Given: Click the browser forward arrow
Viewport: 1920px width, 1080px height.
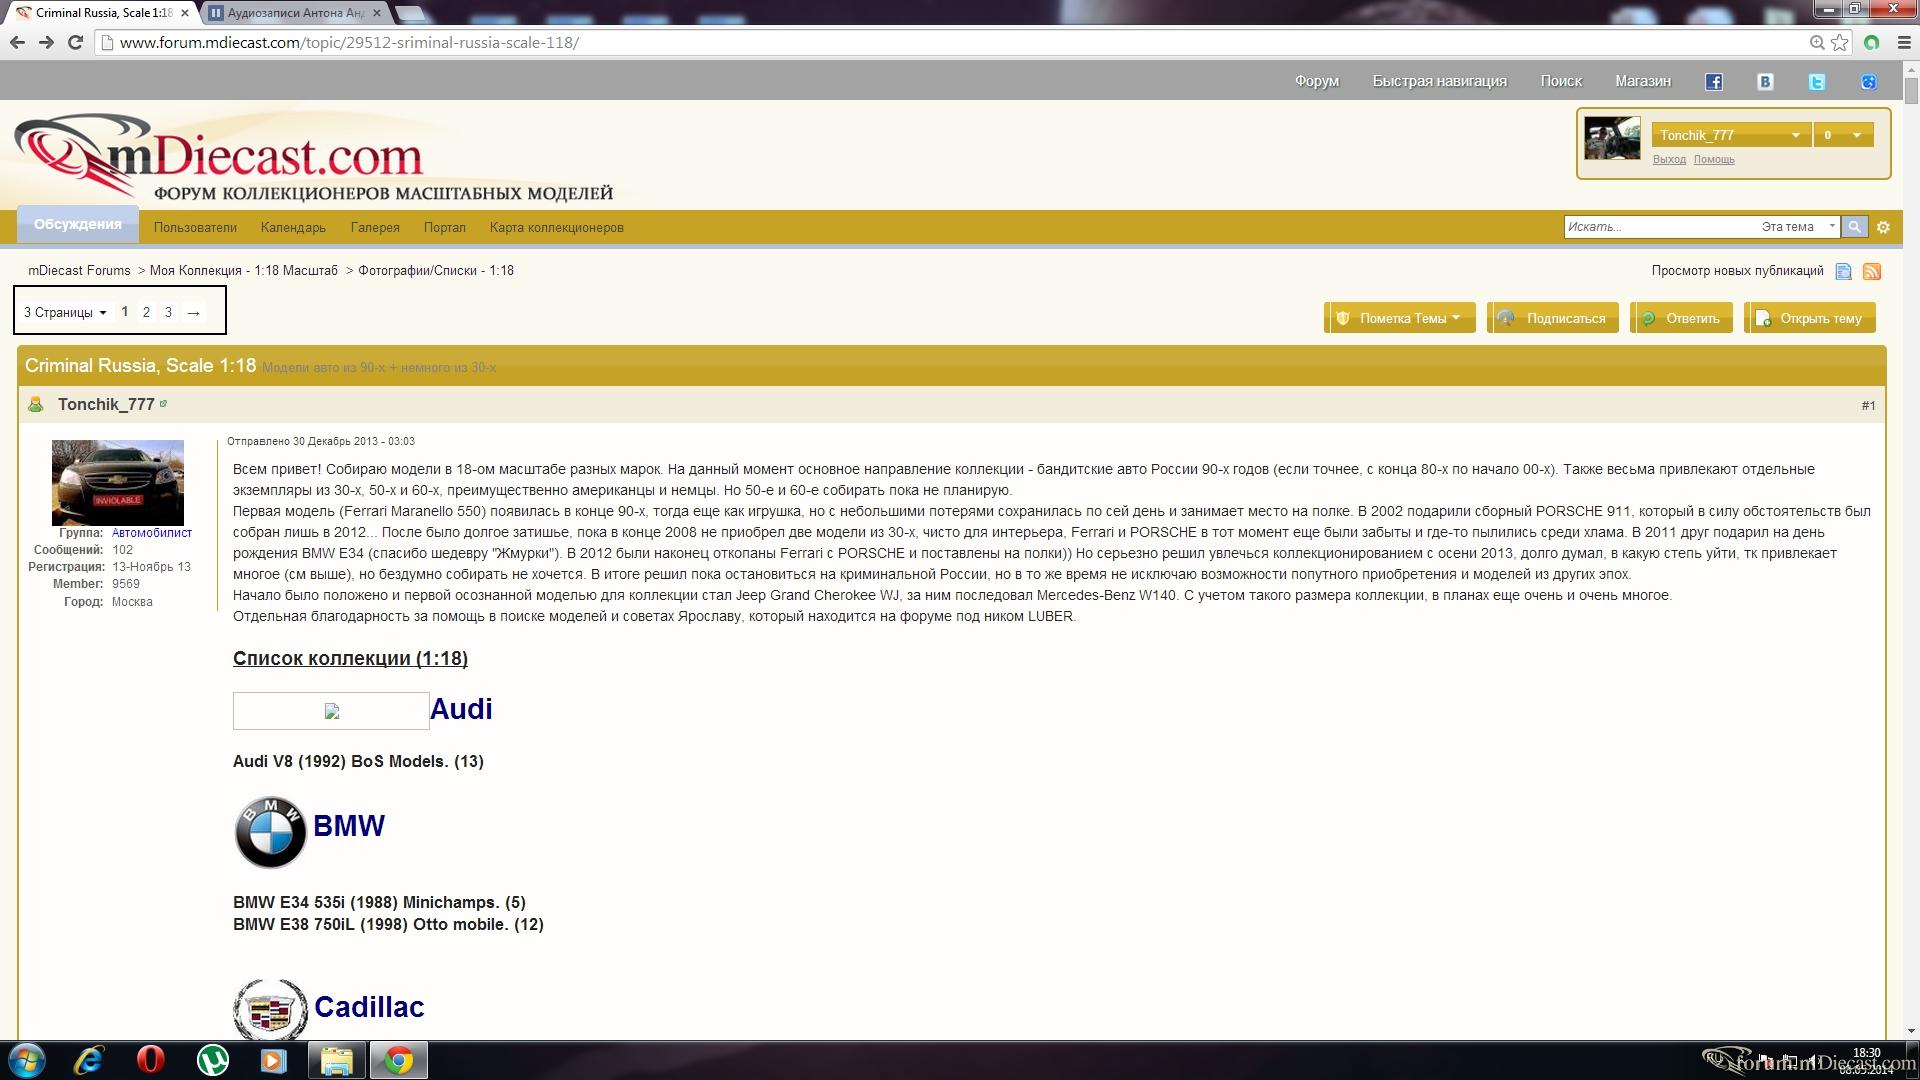Looking at the screenshot, I should 46,42.
